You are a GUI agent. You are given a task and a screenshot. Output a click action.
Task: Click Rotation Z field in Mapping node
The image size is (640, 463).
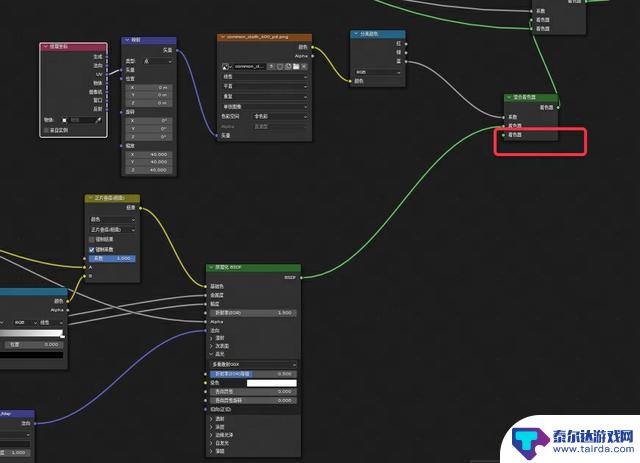tap(149, 137)
